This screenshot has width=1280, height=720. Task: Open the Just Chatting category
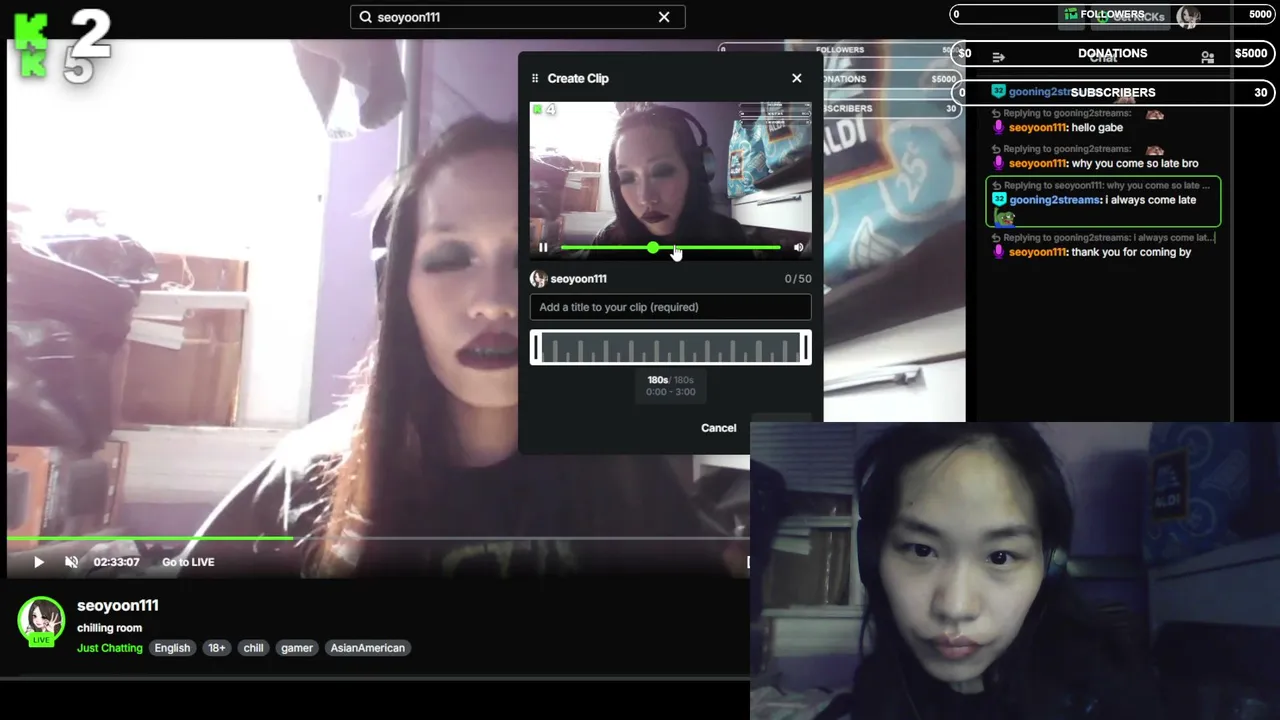110,648
